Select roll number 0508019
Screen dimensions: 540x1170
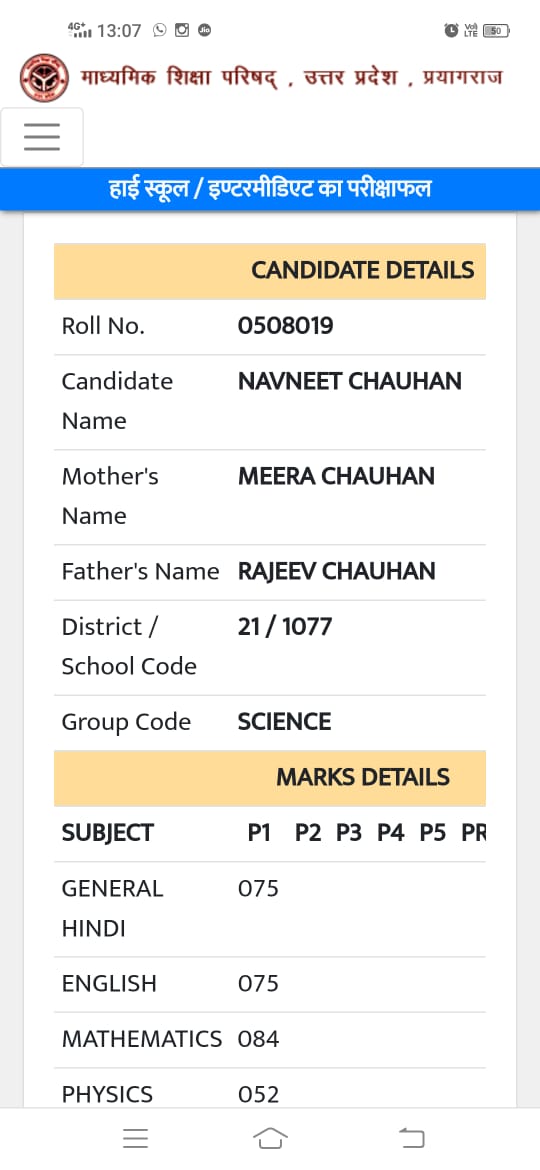tap(286, 326)
